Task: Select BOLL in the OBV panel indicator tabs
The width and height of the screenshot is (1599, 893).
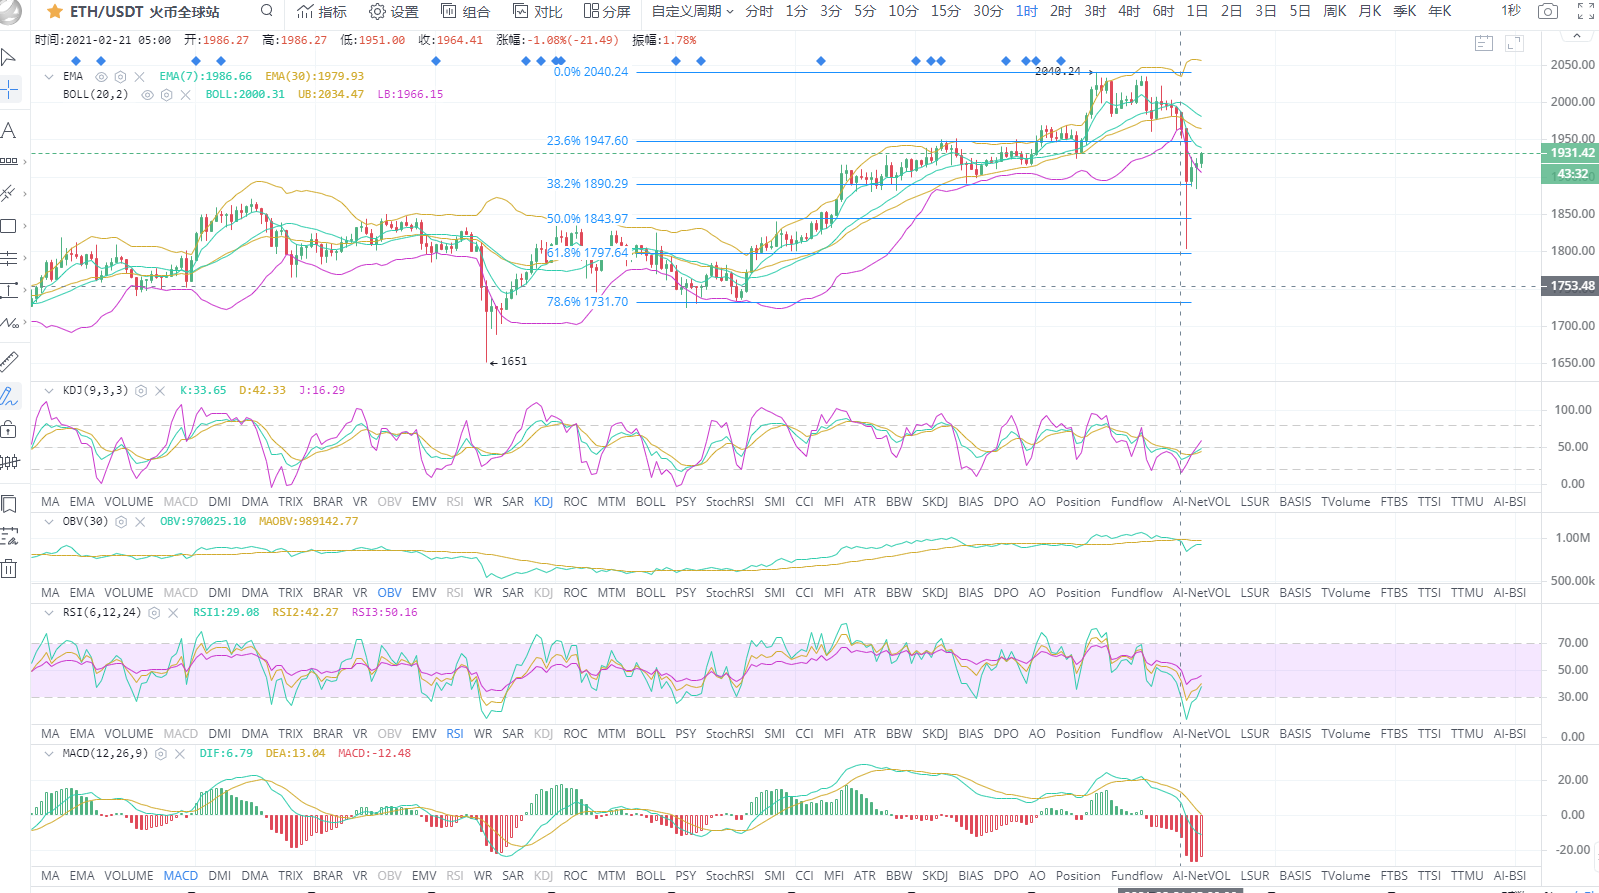Action: point(650,593)
